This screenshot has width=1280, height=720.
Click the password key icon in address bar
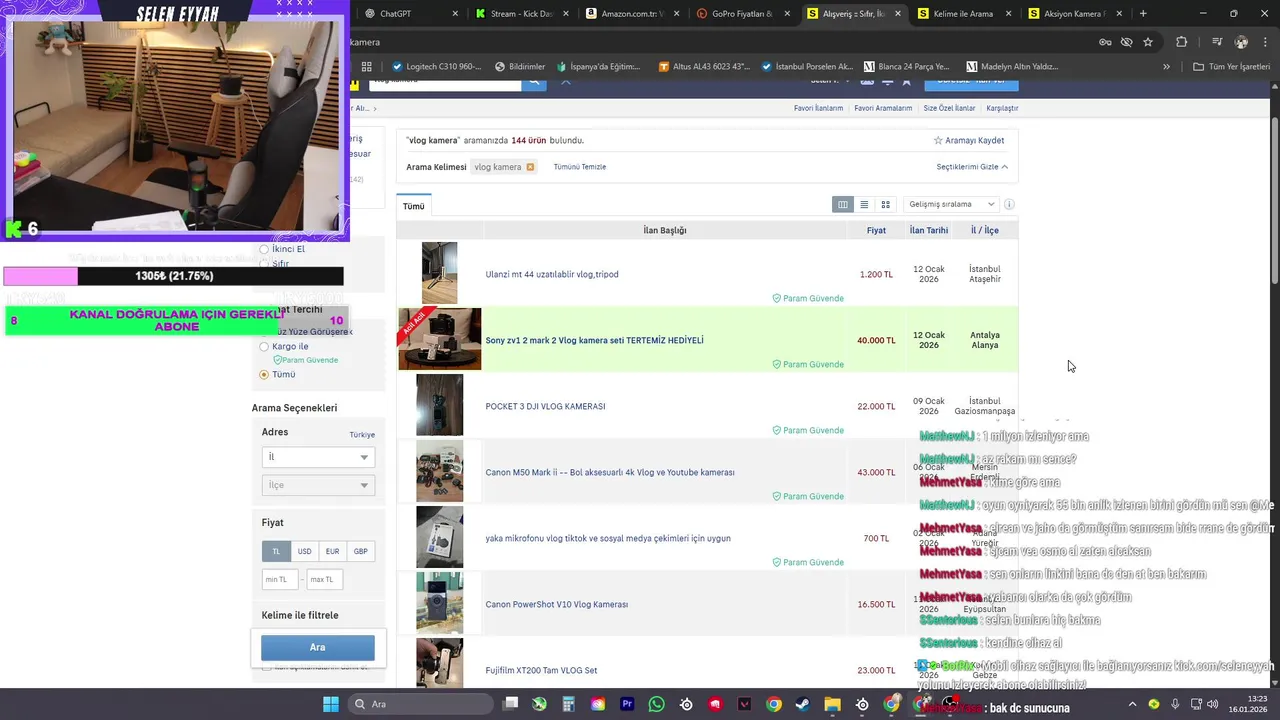point(1105,42)
